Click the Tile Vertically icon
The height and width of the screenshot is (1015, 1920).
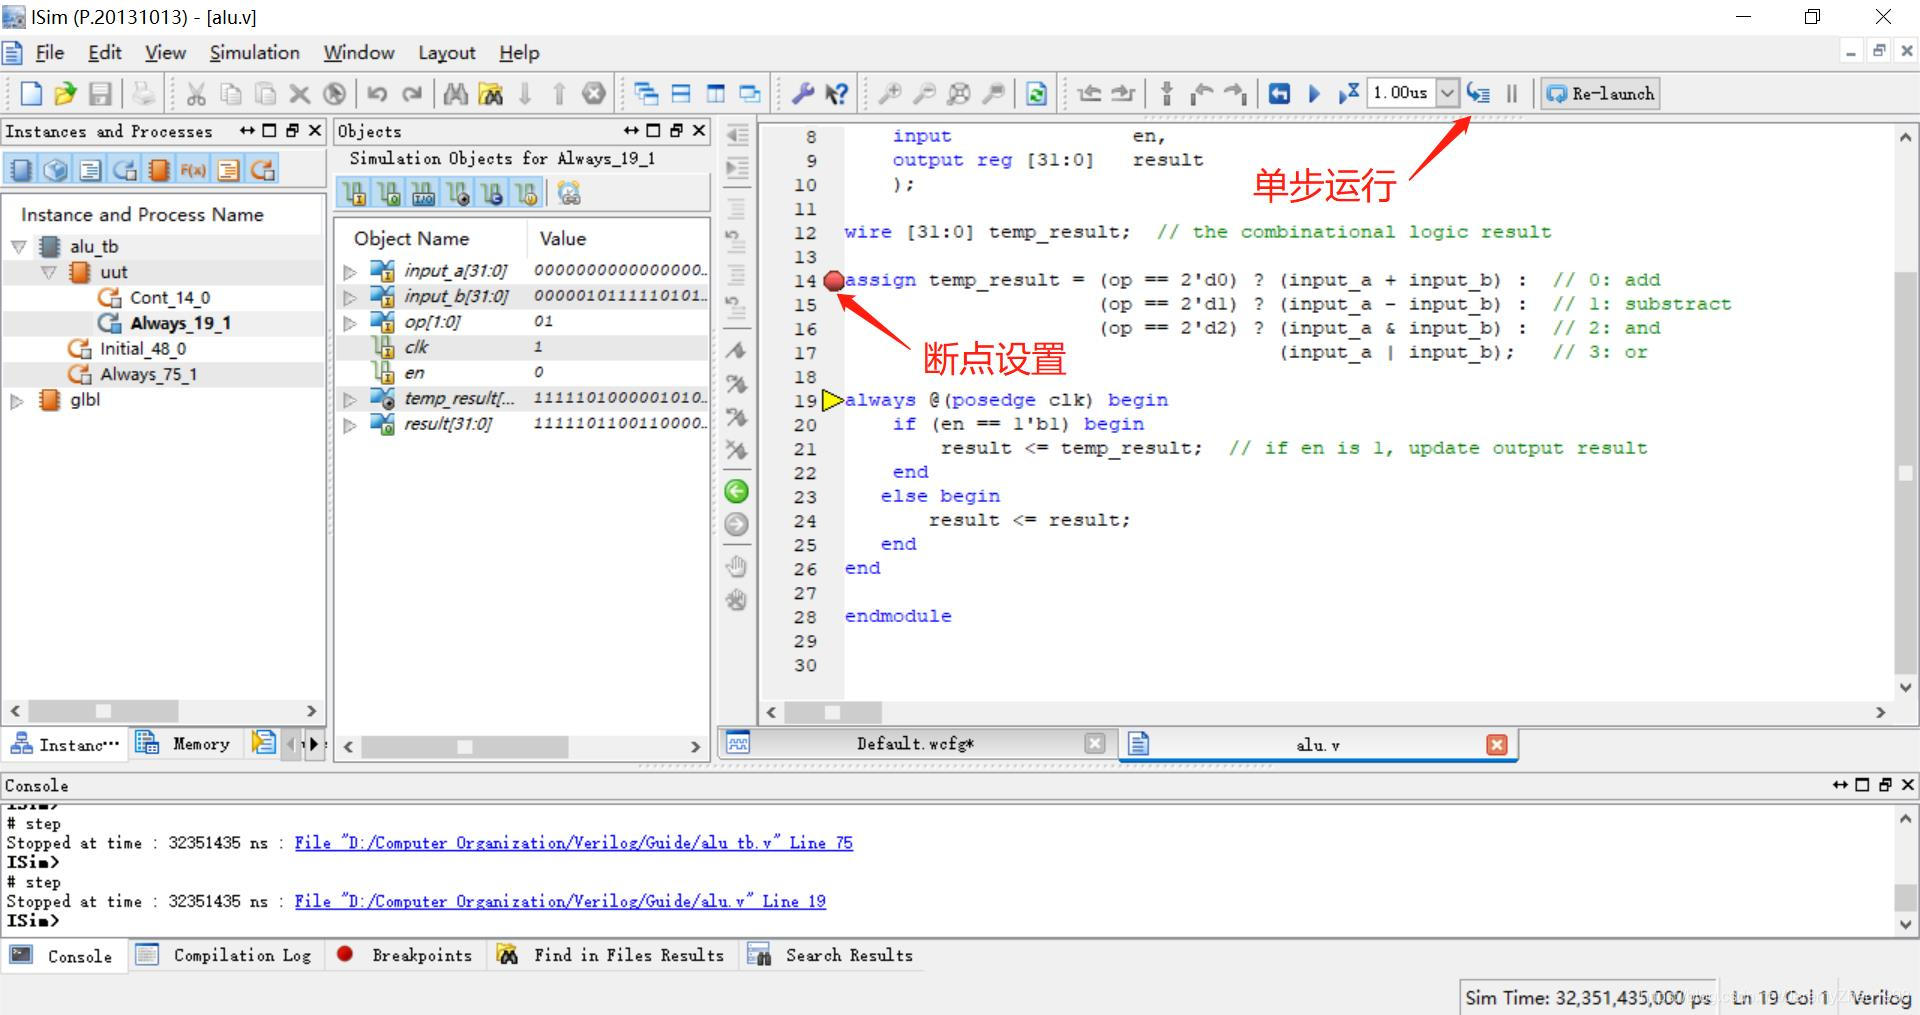click(x=715, y=94)
